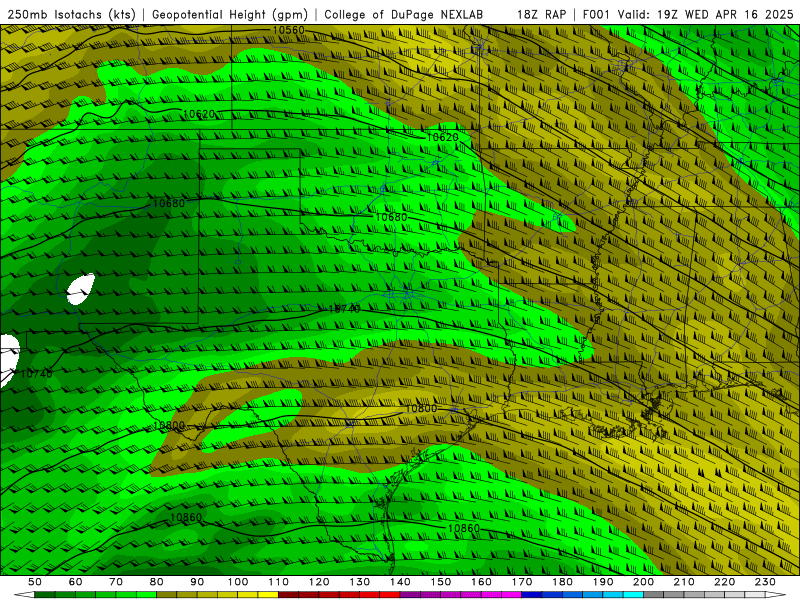Click the colorbar value 180

562,582
